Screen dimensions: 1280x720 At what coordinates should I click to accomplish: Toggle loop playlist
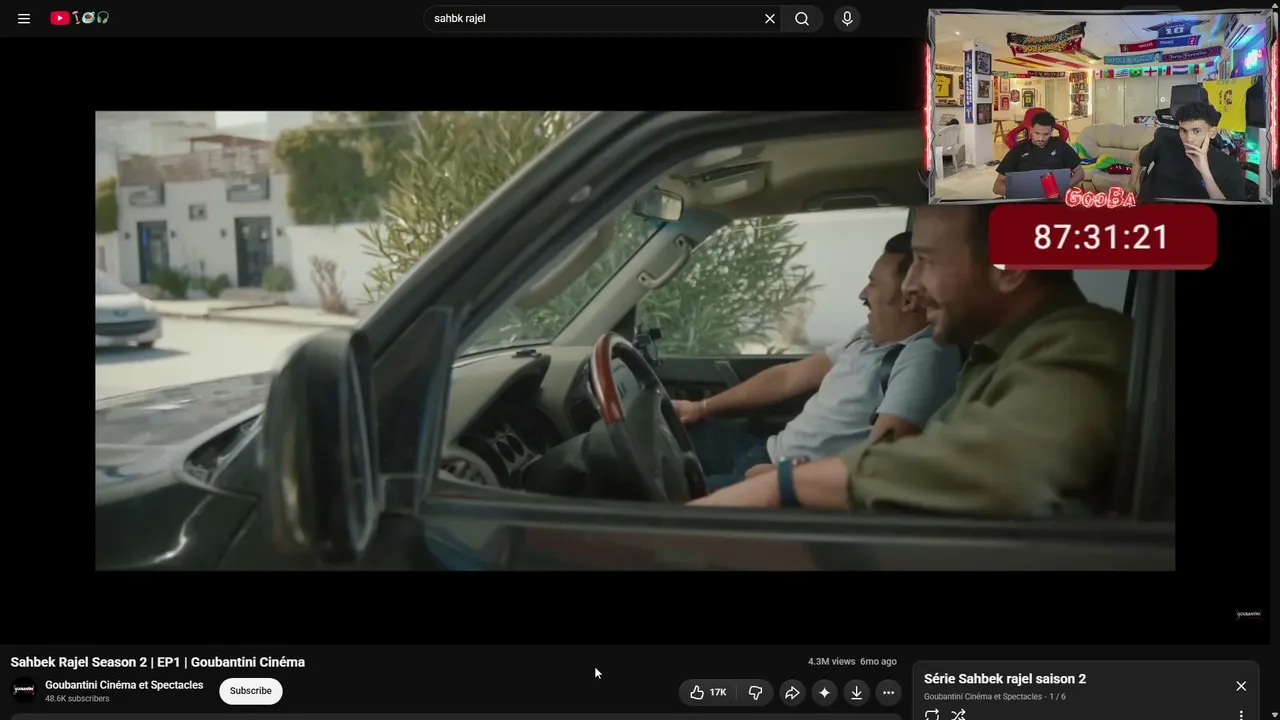coord(932,714)
